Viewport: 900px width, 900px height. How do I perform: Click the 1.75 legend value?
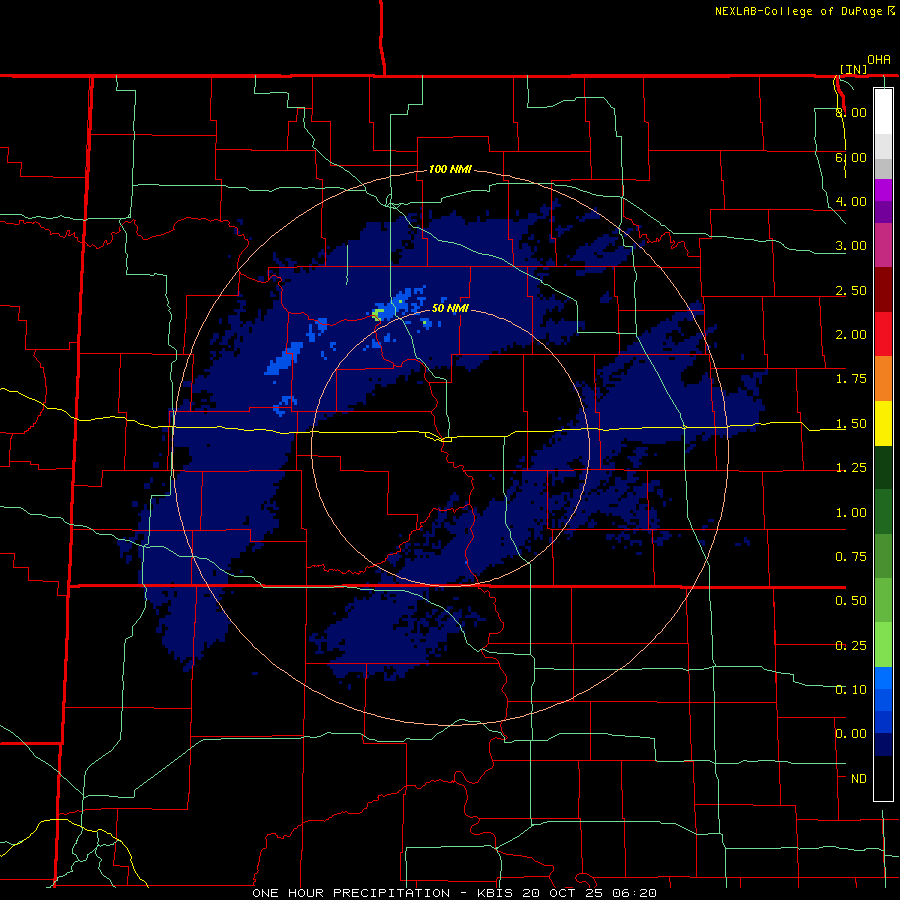click(851, 379)
